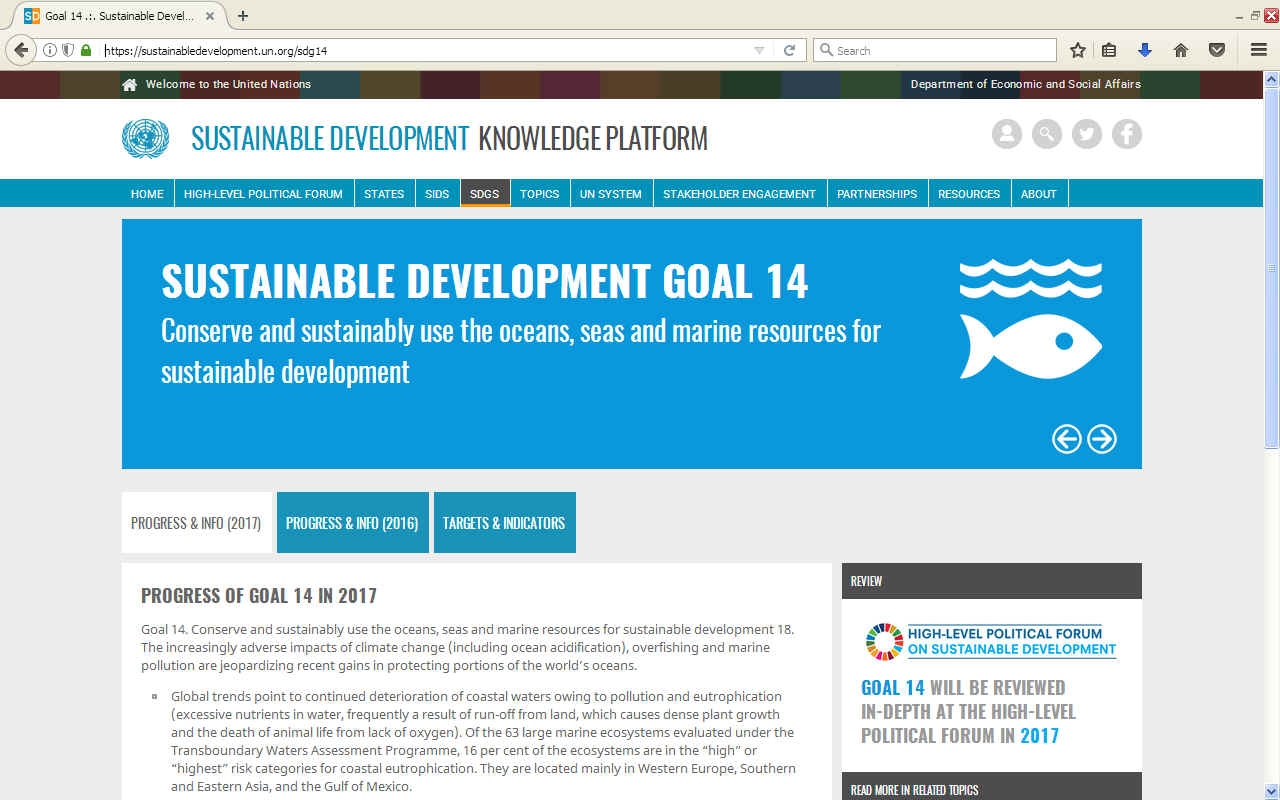Open the Firefox hamburger menu
1280x800 pixels.
[x=1259, y=50]
